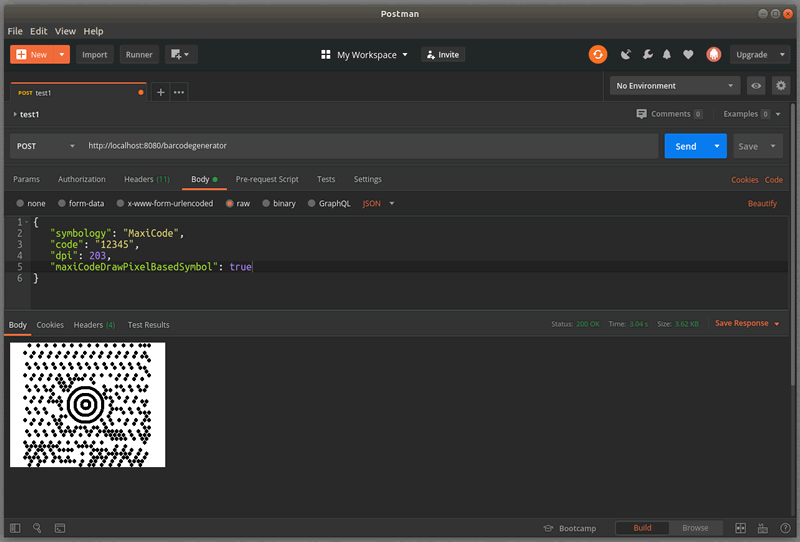Open the View menu
Screen dimensions: 800x542
coord(65,31)
